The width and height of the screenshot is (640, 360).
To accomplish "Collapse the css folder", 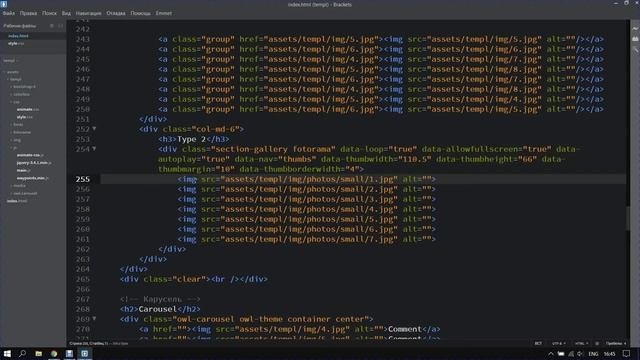I will point(16,102).
